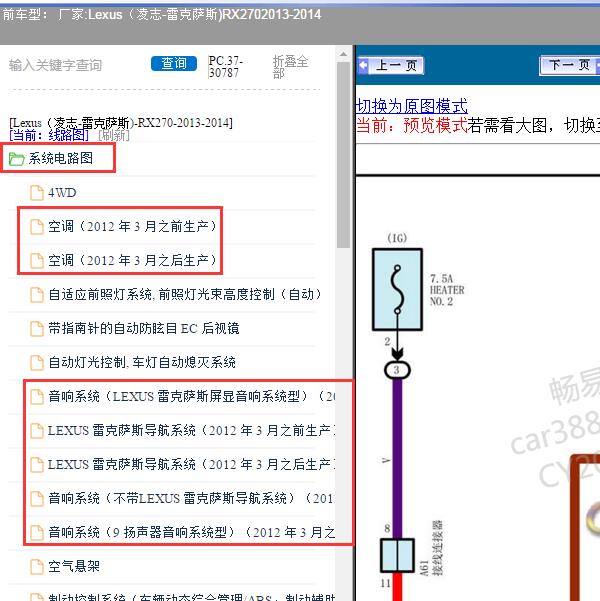Image resolution: width=600 pixels, height=601 pixels.
Task: Click the Lexus RX270-2013-2014 tree heading
Action: (121, 123)
